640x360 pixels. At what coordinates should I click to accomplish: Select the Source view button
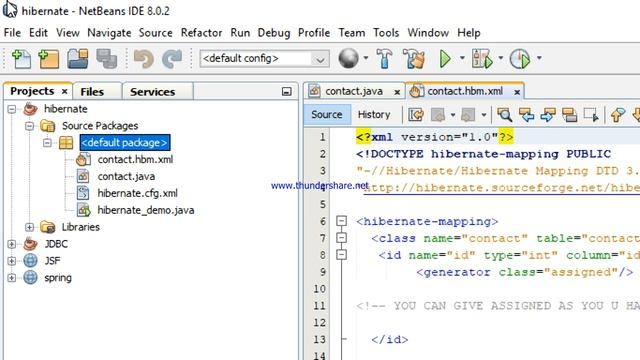(327, 115)
